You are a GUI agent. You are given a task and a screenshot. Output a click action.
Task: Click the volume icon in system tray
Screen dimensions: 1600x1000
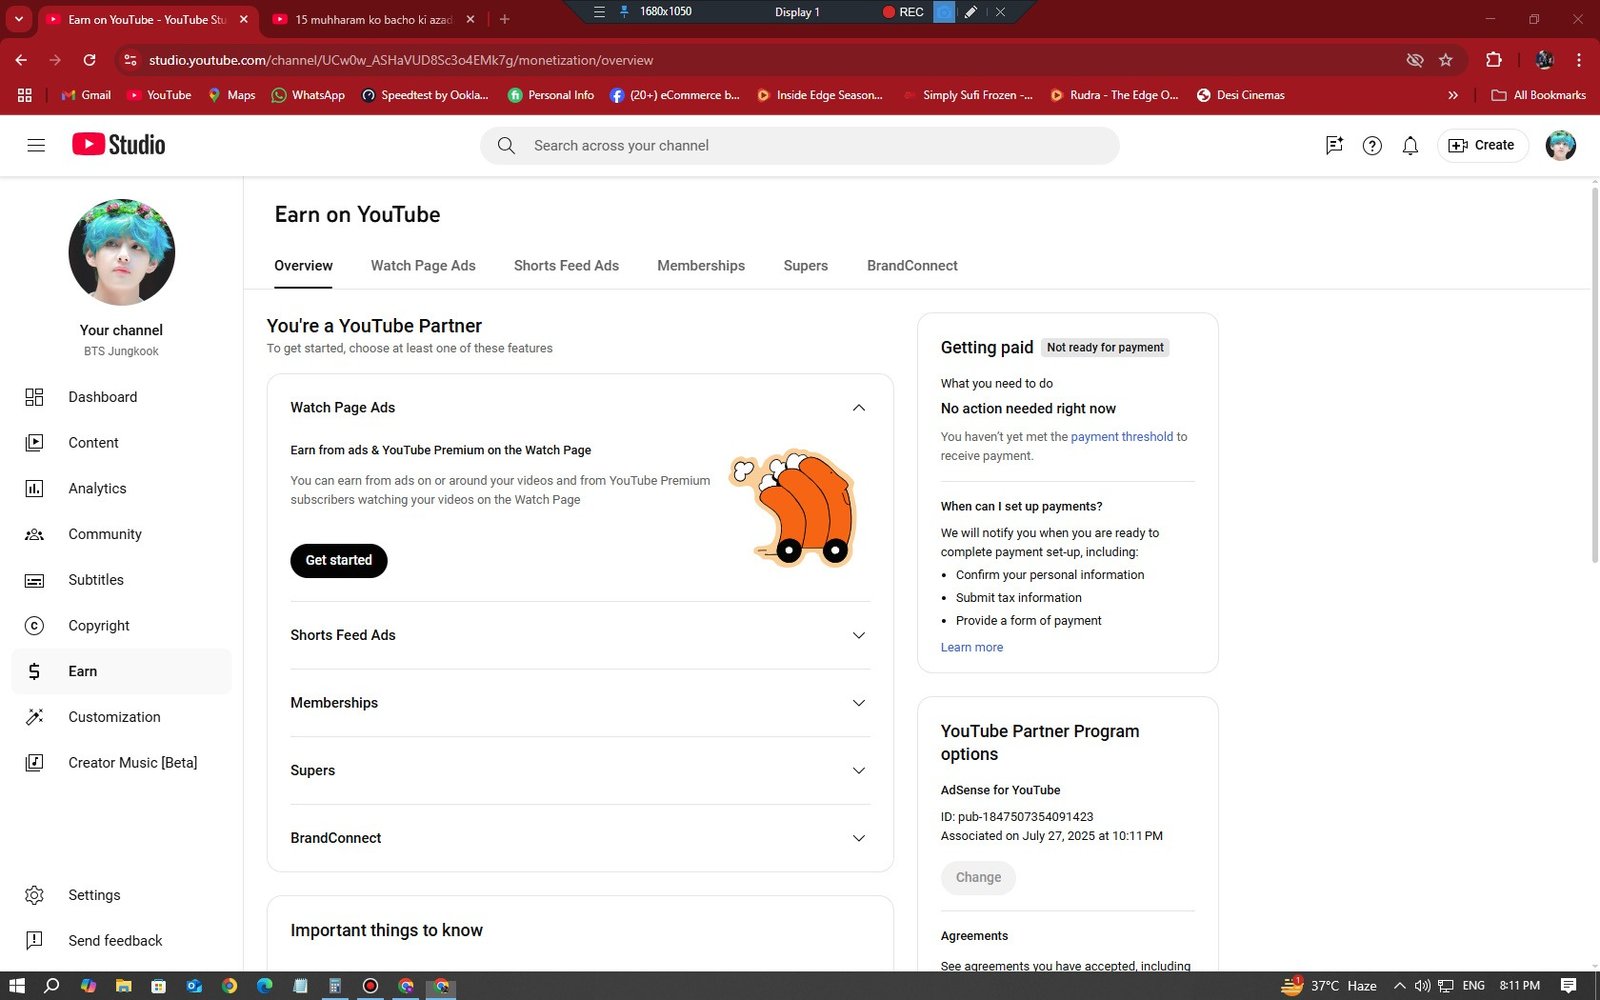tap(1422, 986)
